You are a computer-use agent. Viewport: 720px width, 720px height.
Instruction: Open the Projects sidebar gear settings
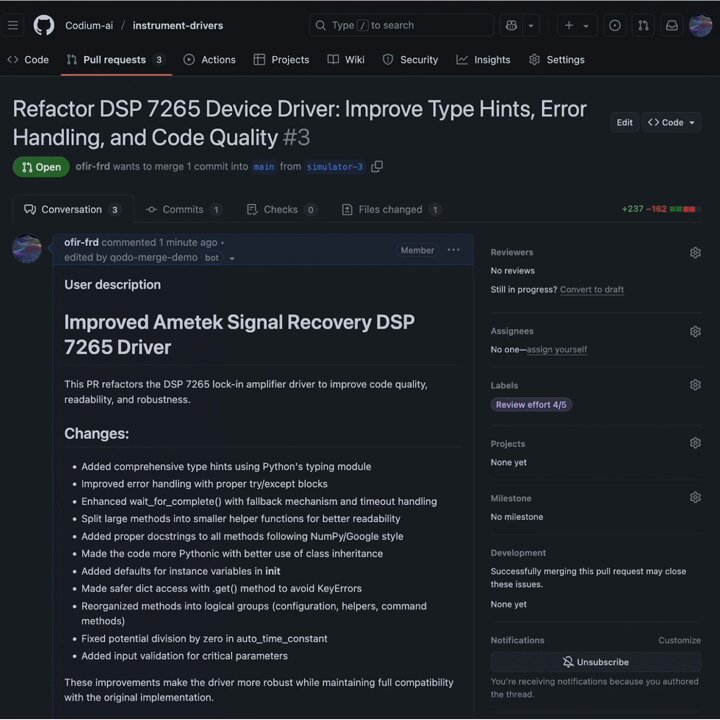(x=695, y=443)
